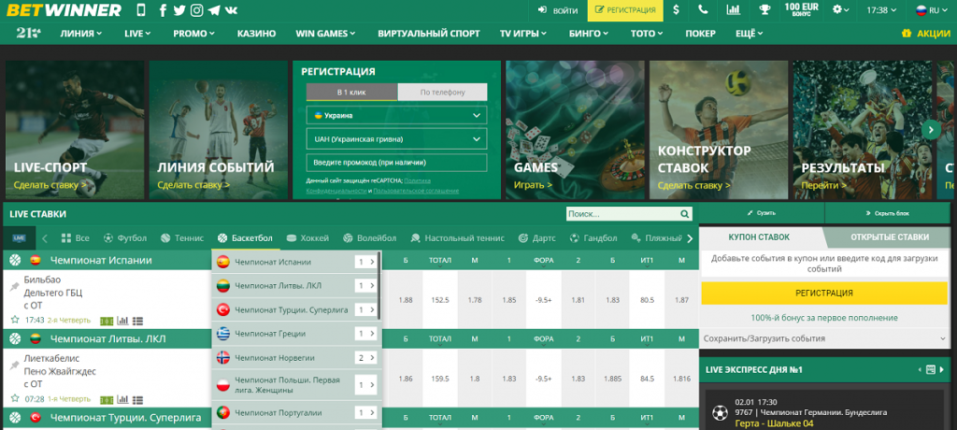The width and height of the screenshot is (957, 430).
Task: Open the list icon for the Бильбао match
Action: click(138, 321)
